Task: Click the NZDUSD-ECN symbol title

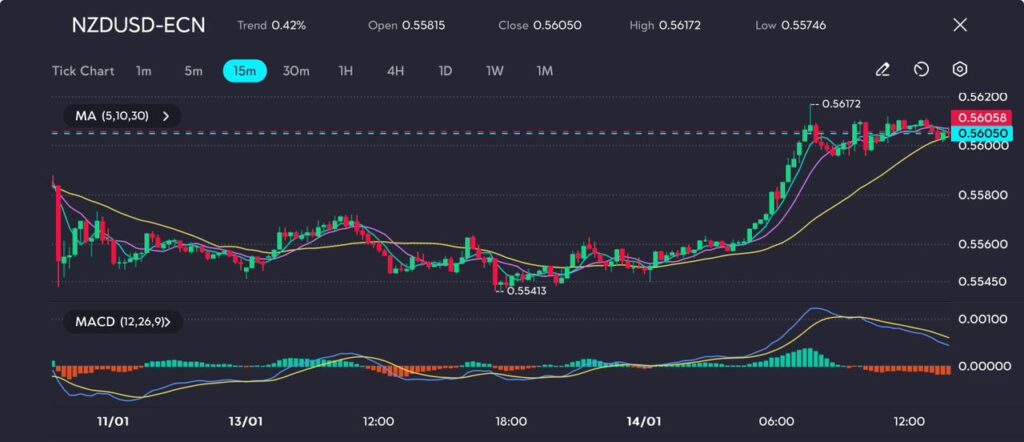Action: [x=138, y=25]
